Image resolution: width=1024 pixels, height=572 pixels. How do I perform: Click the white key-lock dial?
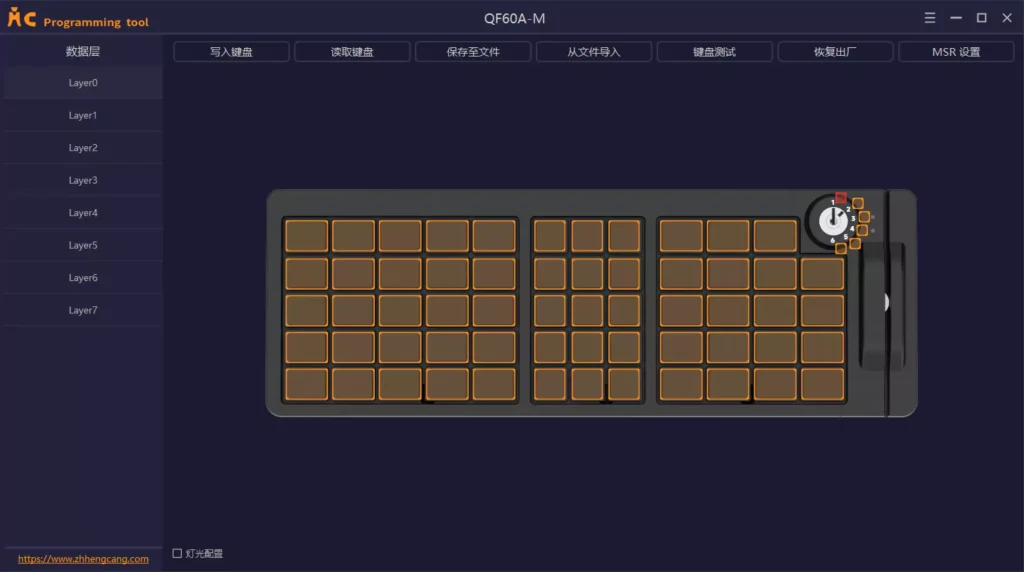tap(833, 221)
